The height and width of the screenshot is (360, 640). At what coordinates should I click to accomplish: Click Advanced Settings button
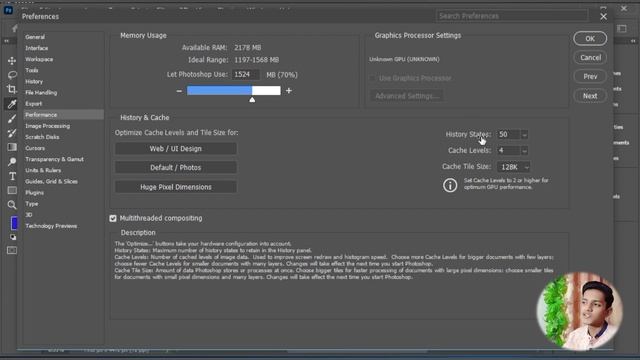407,96
